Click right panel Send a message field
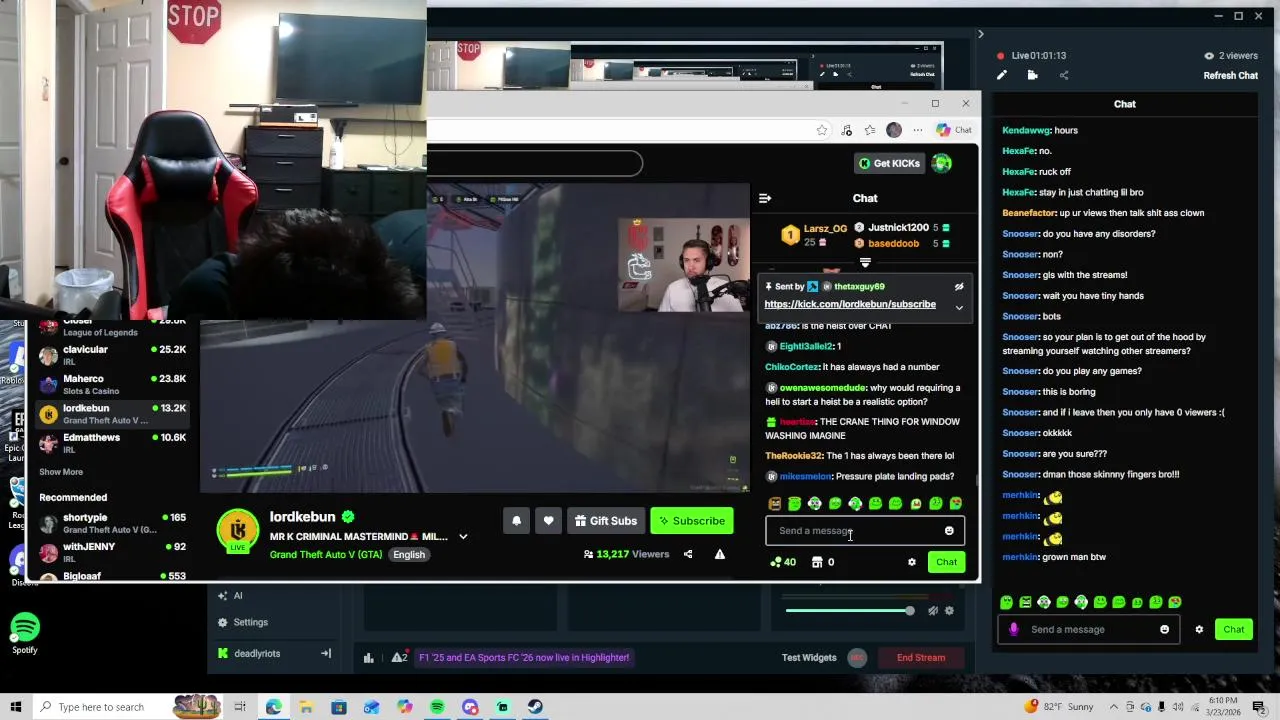Screen dimensions: 1280x720 [1088, 629]
